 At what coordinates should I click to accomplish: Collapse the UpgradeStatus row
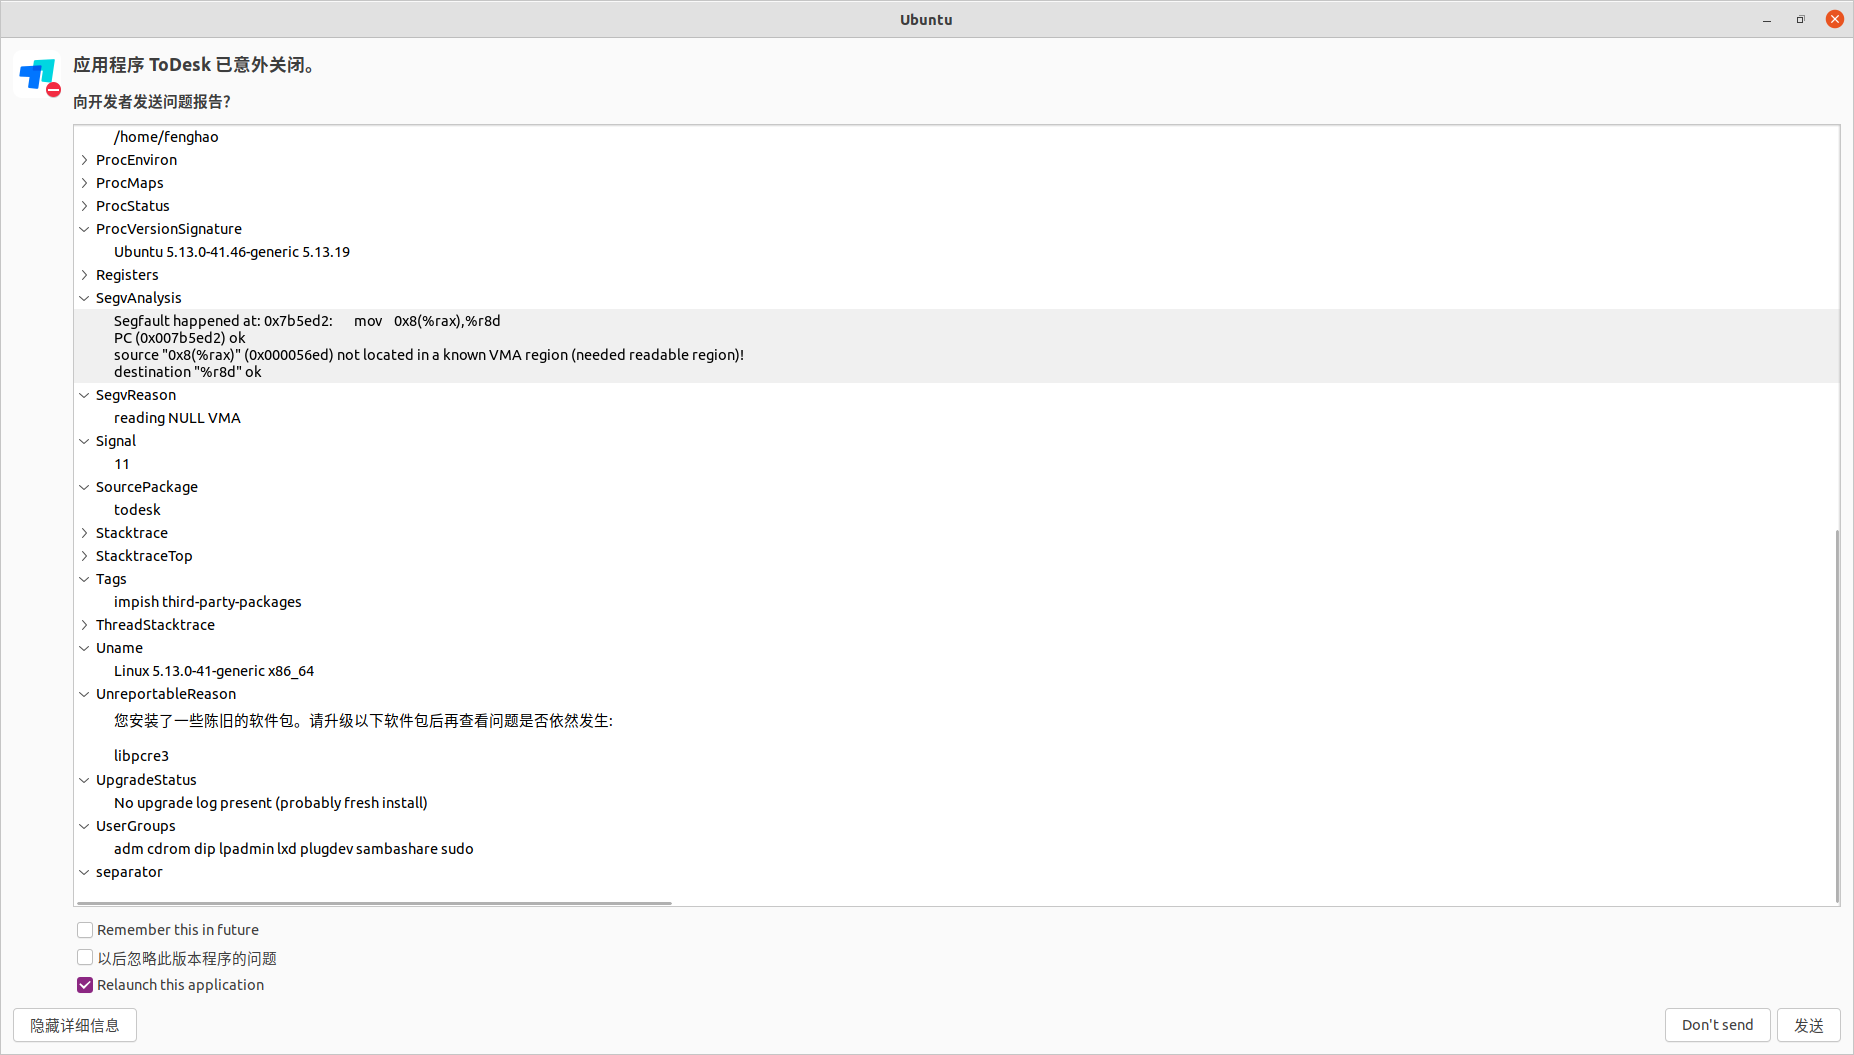pyautogui.click(x=85, y=780)
